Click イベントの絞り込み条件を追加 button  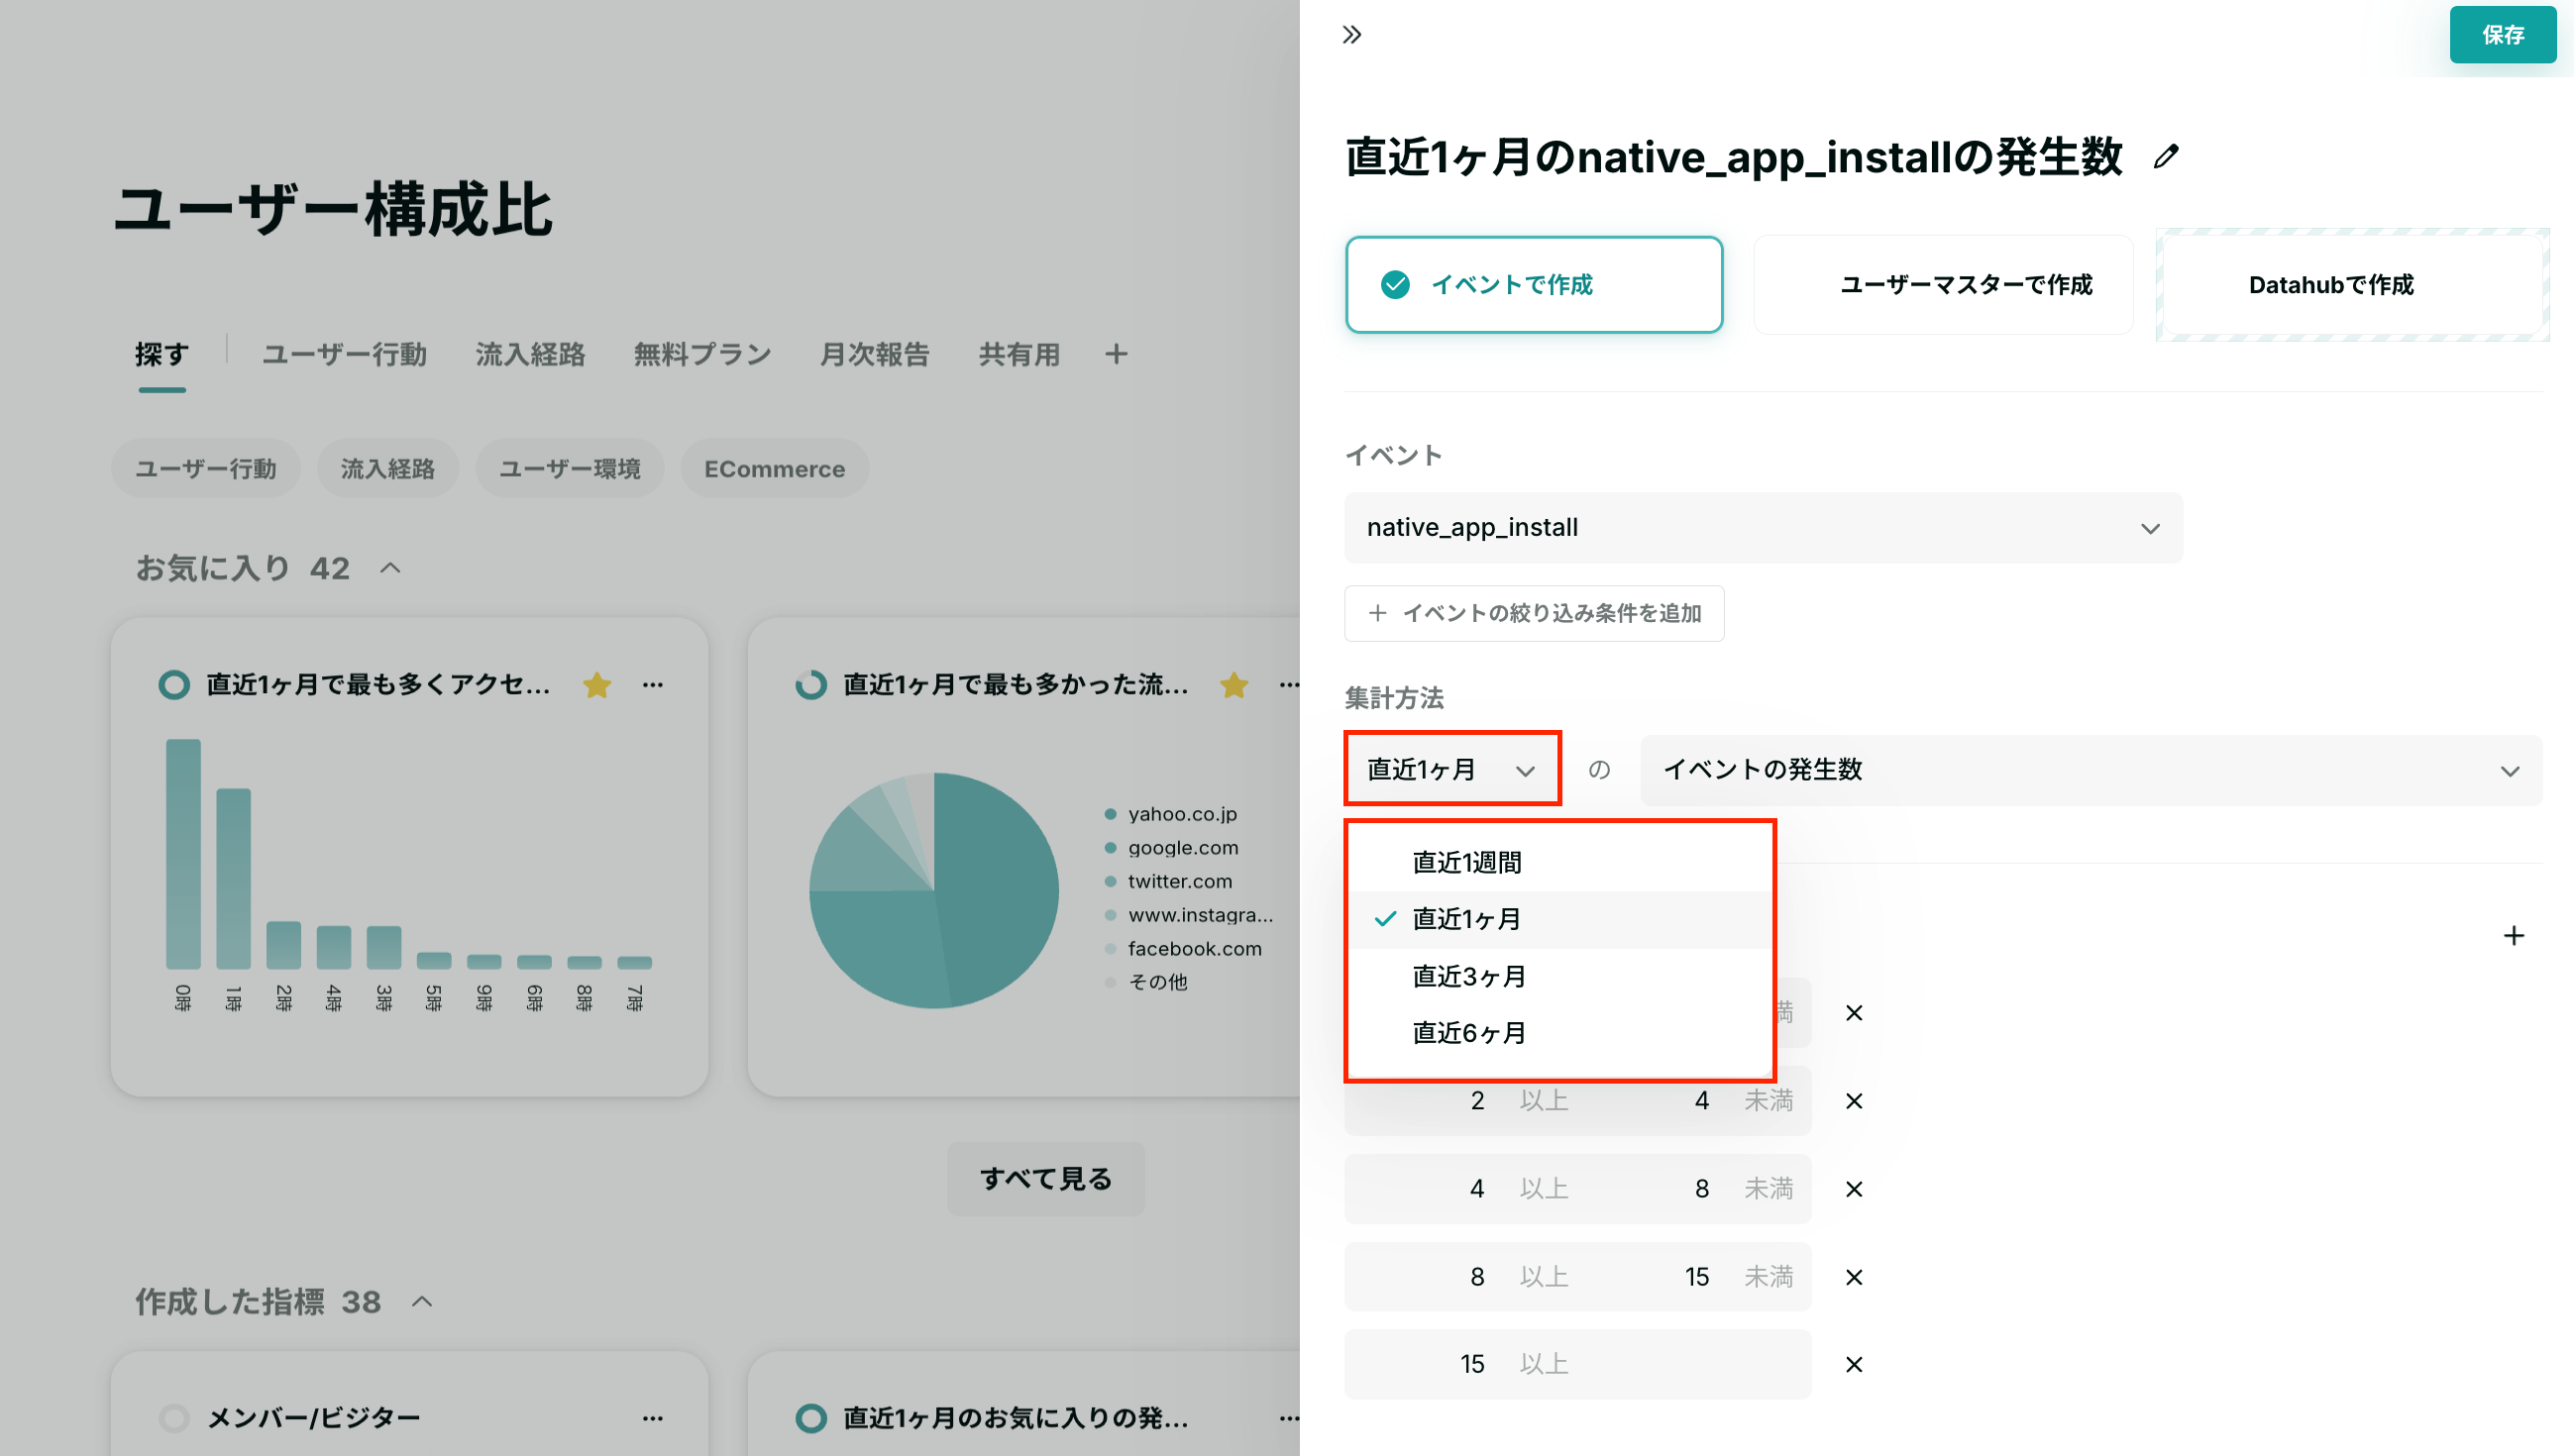1534,613
